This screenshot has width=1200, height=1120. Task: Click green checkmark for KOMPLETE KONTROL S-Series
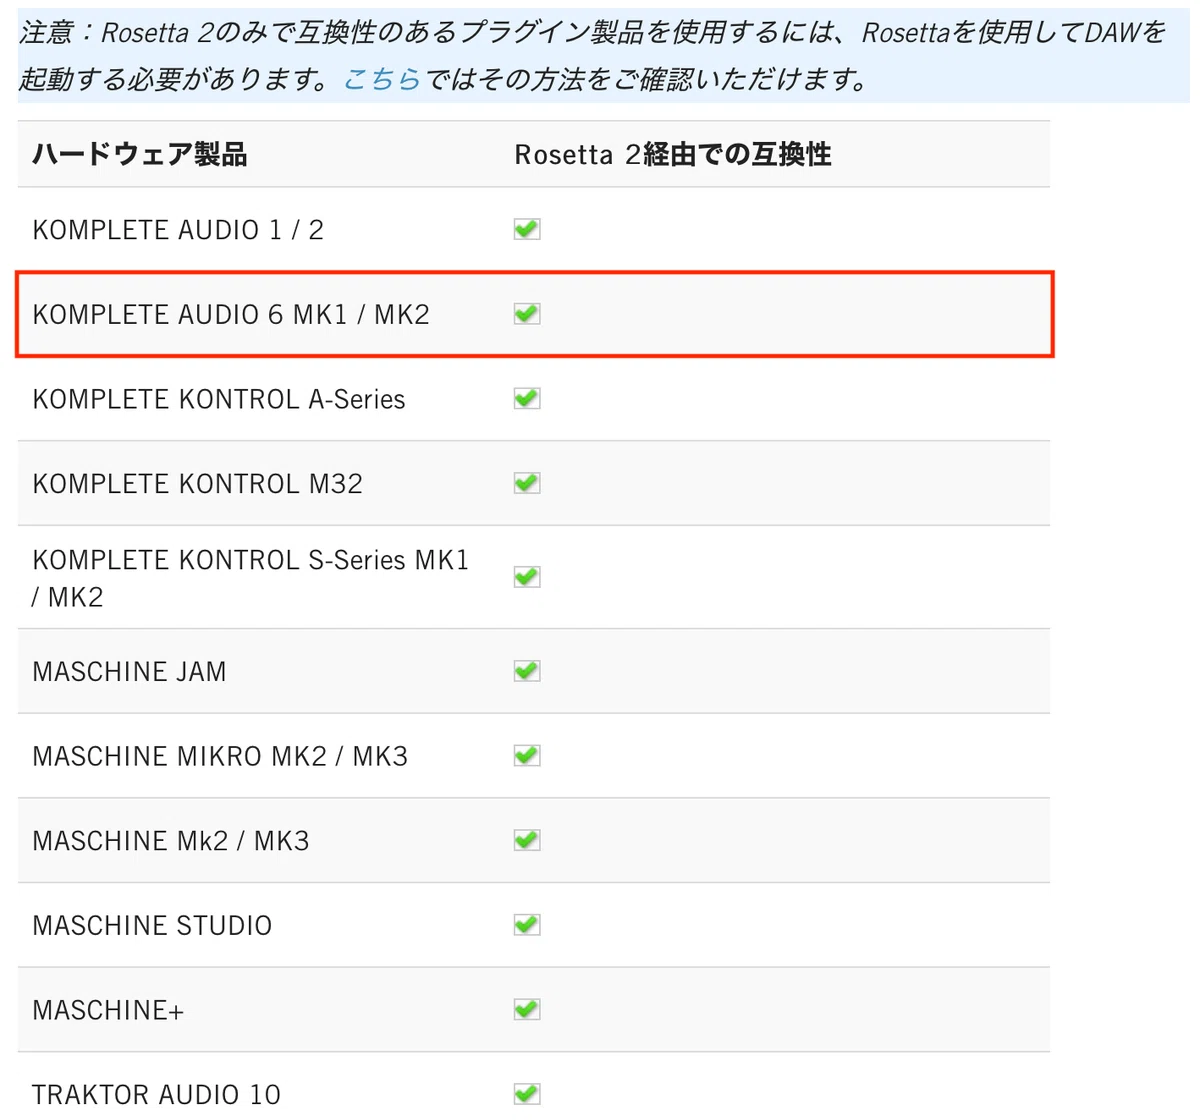point(527,577)
